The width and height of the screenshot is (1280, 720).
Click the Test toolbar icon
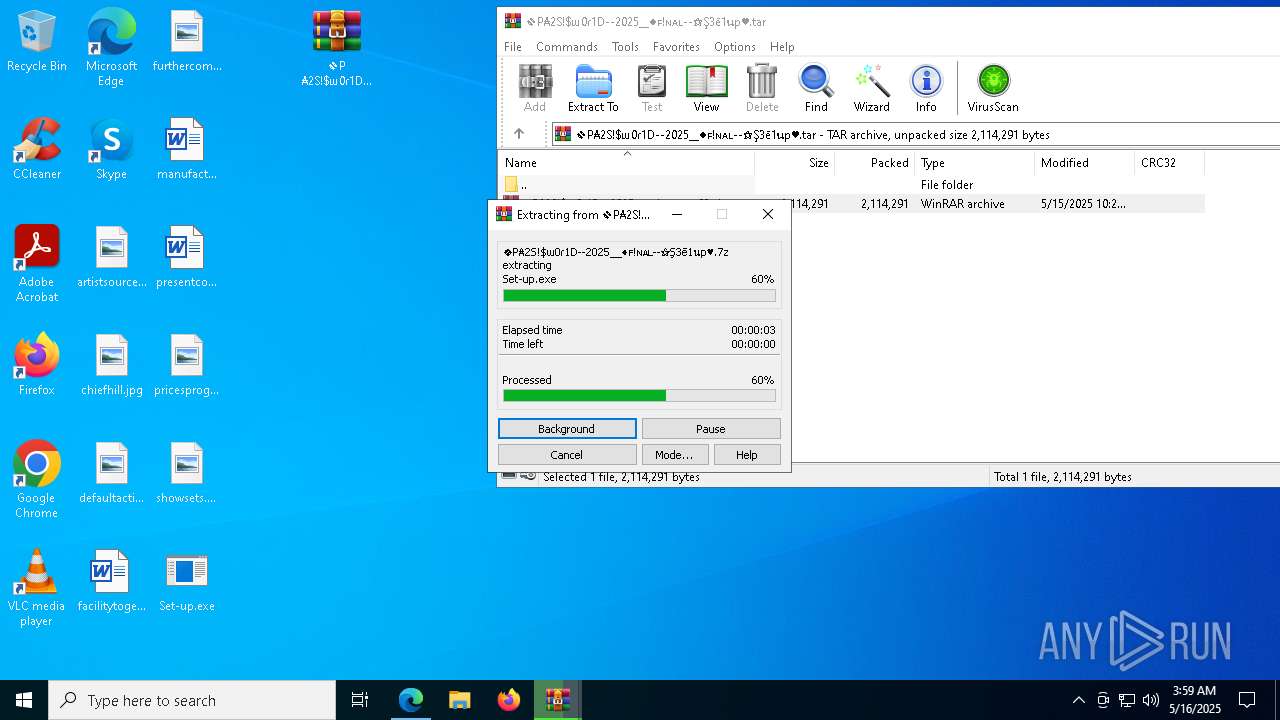[652, 89]
